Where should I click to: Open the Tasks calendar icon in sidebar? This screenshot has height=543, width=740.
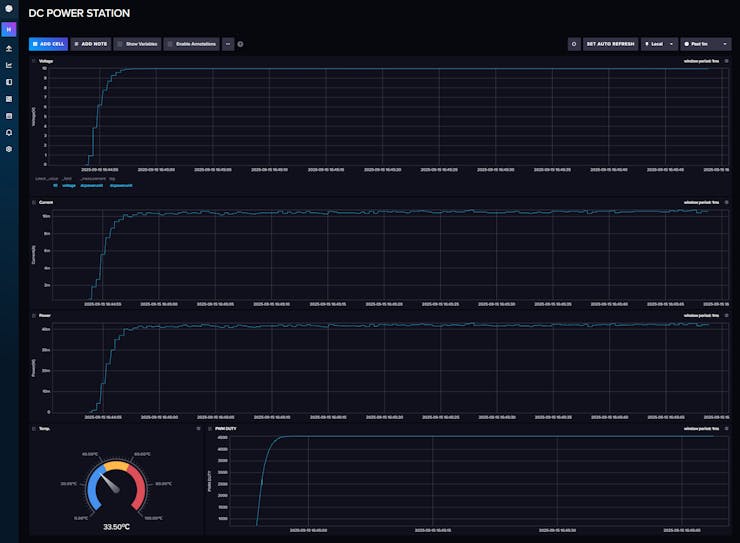click(9, 115)
